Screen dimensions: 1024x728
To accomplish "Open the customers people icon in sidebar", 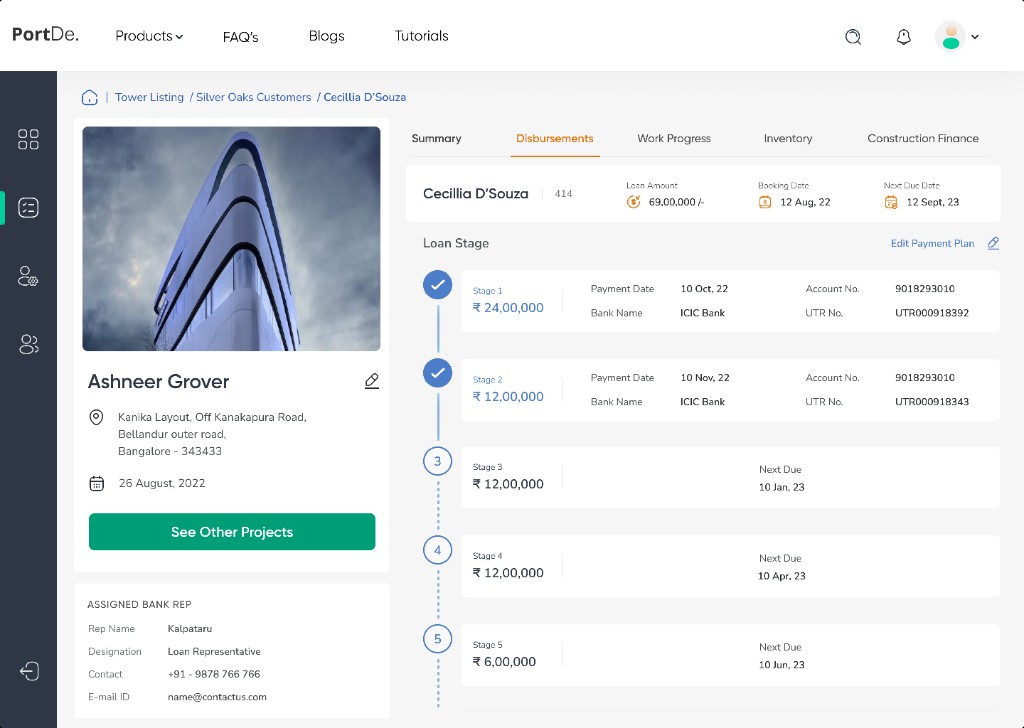I will (28, 344).
